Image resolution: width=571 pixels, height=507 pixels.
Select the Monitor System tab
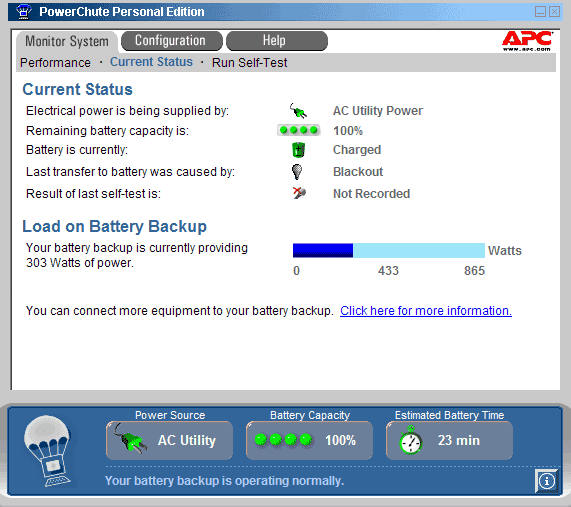(67, 41)
